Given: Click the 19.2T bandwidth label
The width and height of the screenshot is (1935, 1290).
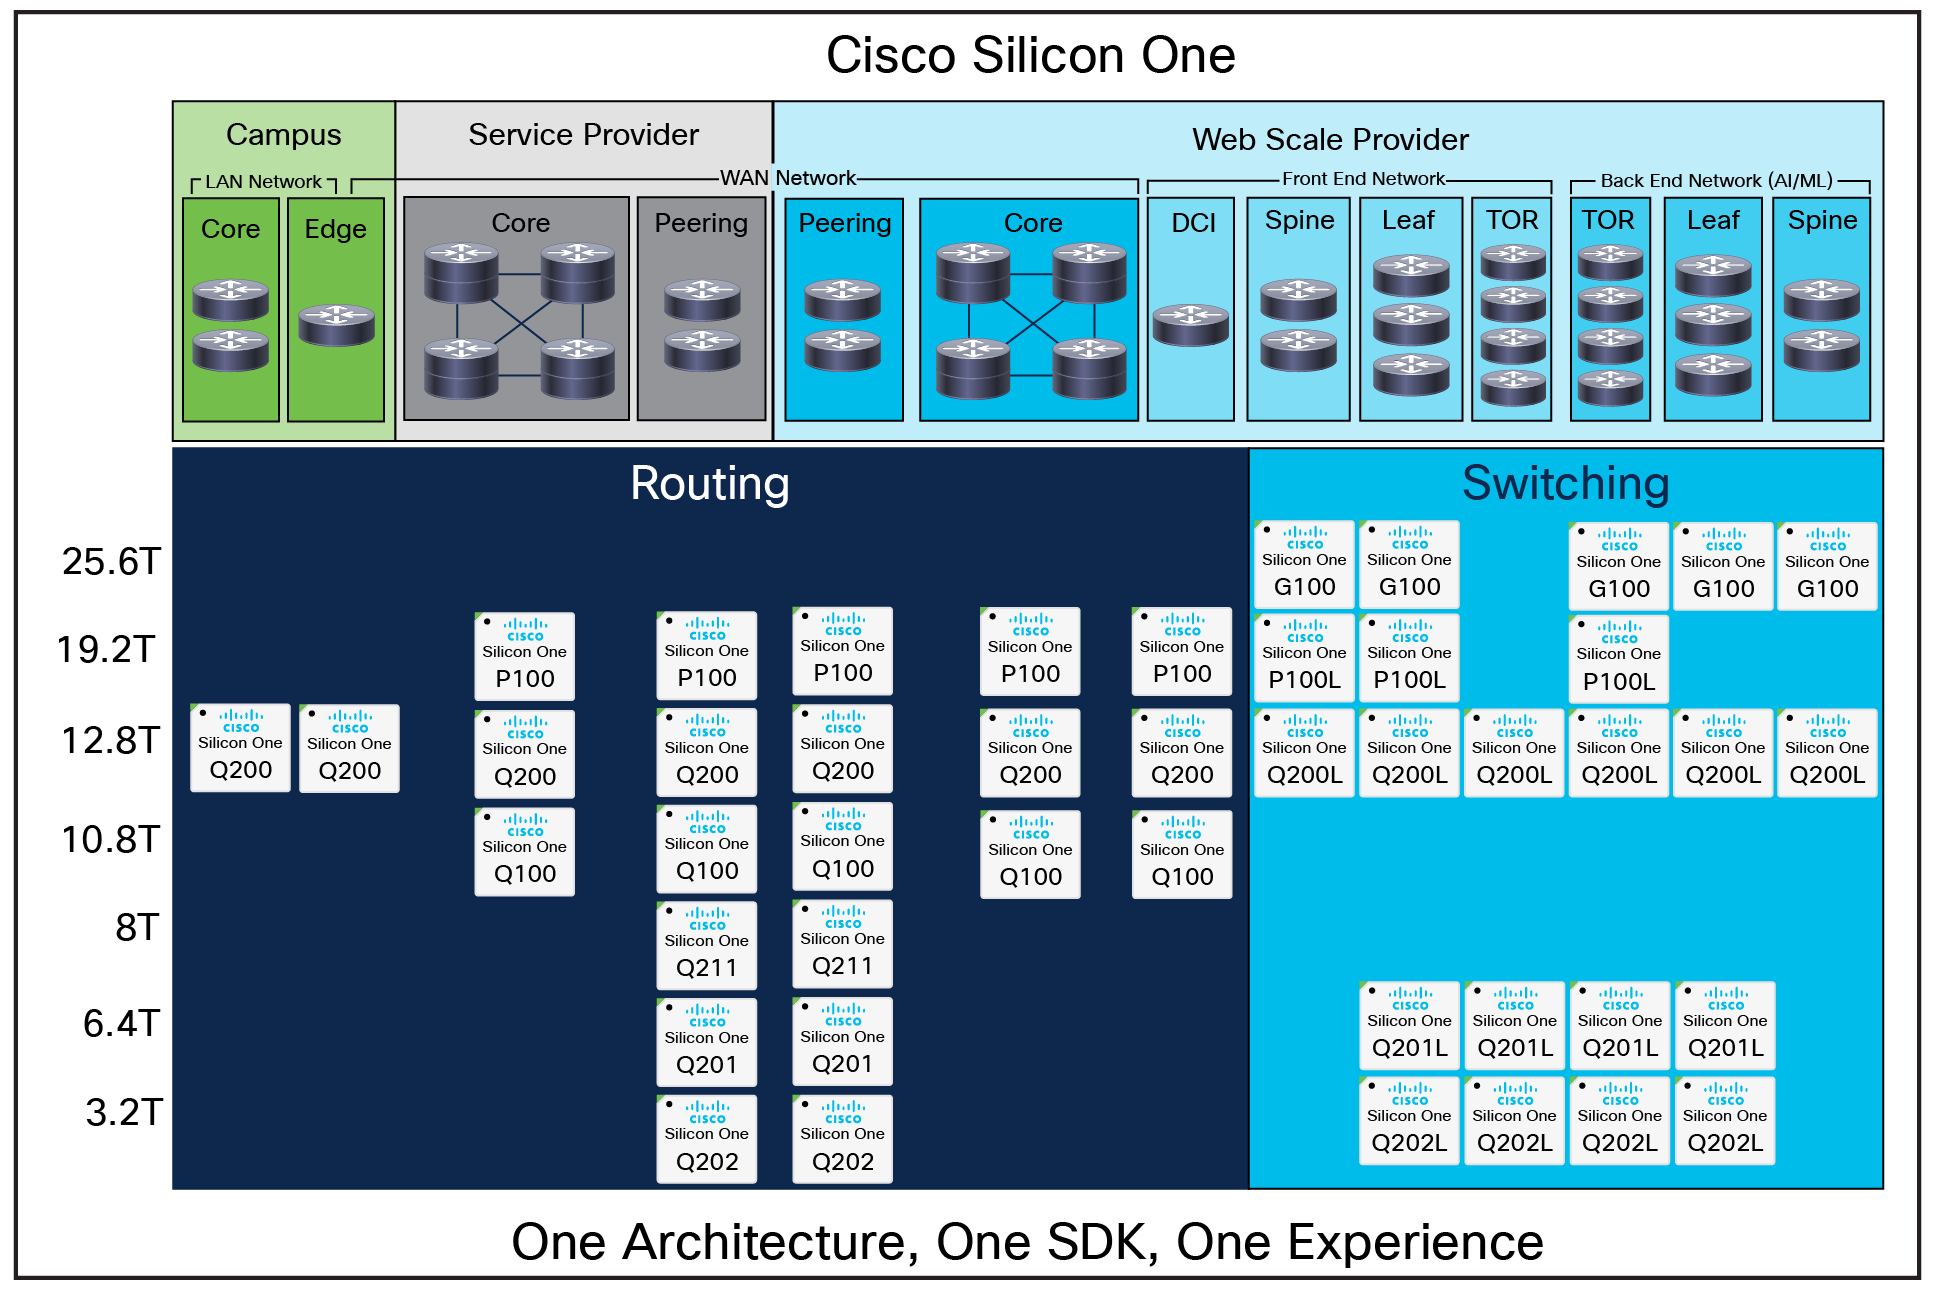Looking at the screenshot, I should (x=106, y=650).
